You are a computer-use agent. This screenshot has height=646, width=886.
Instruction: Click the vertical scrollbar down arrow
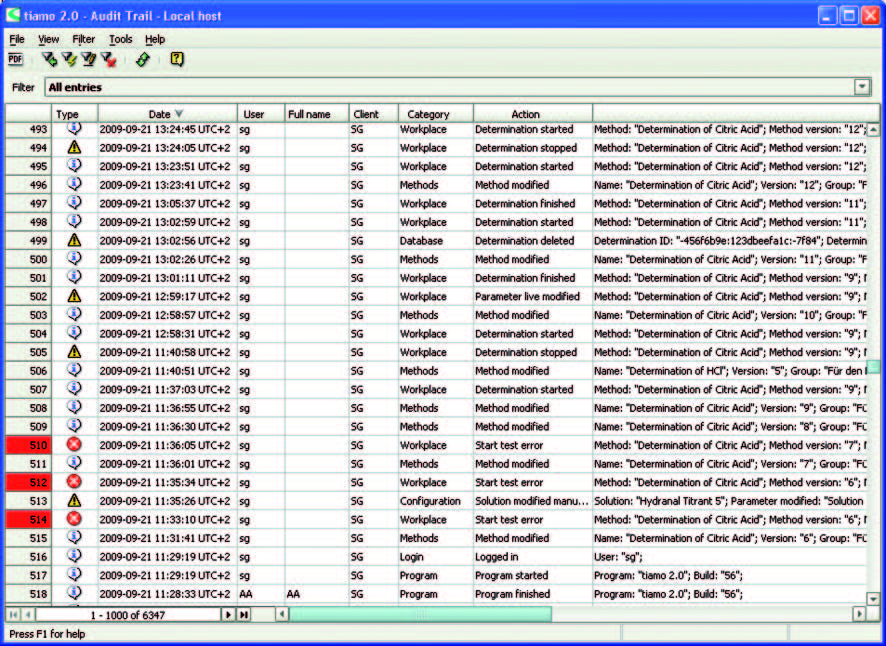[x=873, y=598]
